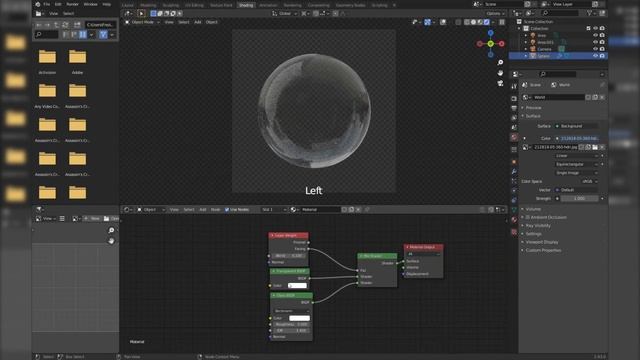Viewport: 640px width, 360px height.
Task: Expand the Ray Visibility panel
Action: tap(538, 225)
